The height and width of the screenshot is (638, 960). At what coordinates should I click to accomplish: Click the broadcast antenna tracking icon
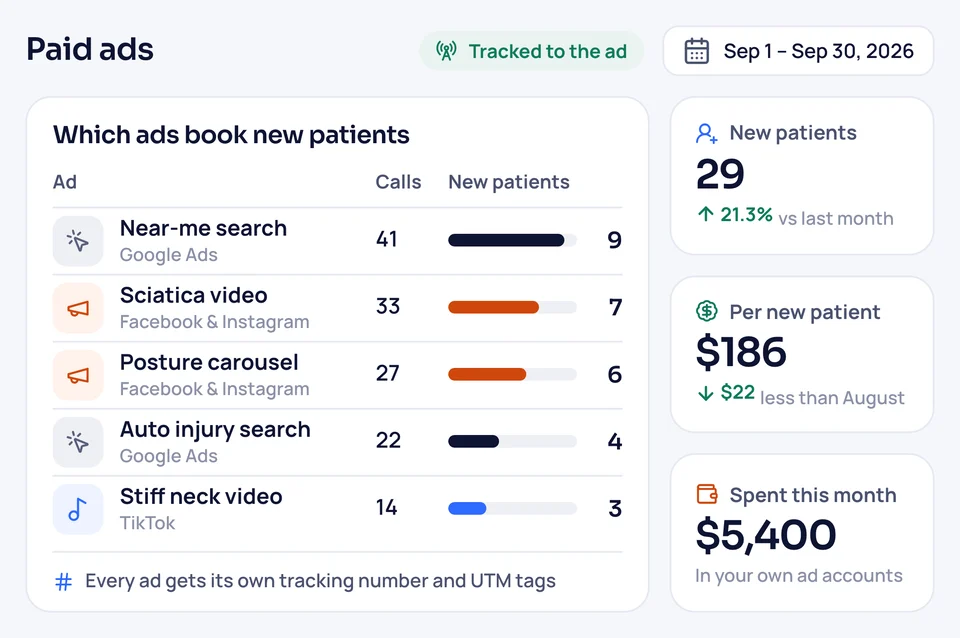[x=446, y=51]
